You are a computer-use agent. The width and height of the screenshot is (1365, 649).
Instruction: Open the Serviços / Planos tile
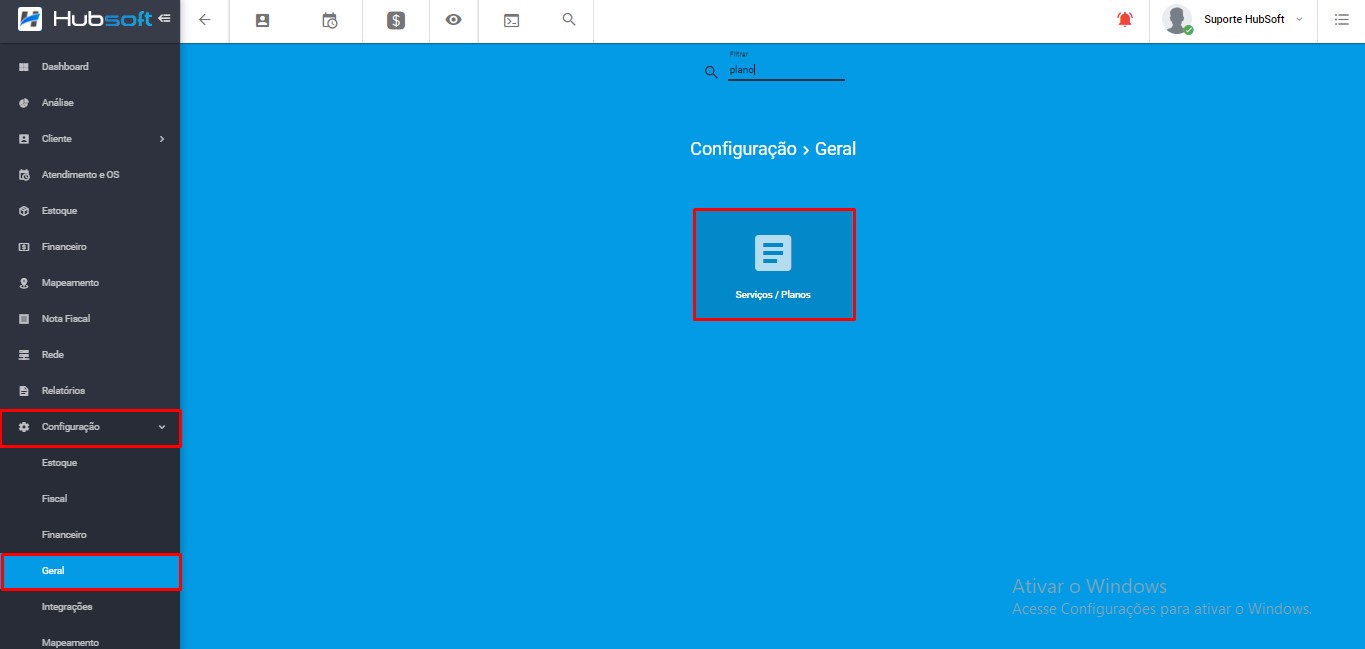coord(773,264)
